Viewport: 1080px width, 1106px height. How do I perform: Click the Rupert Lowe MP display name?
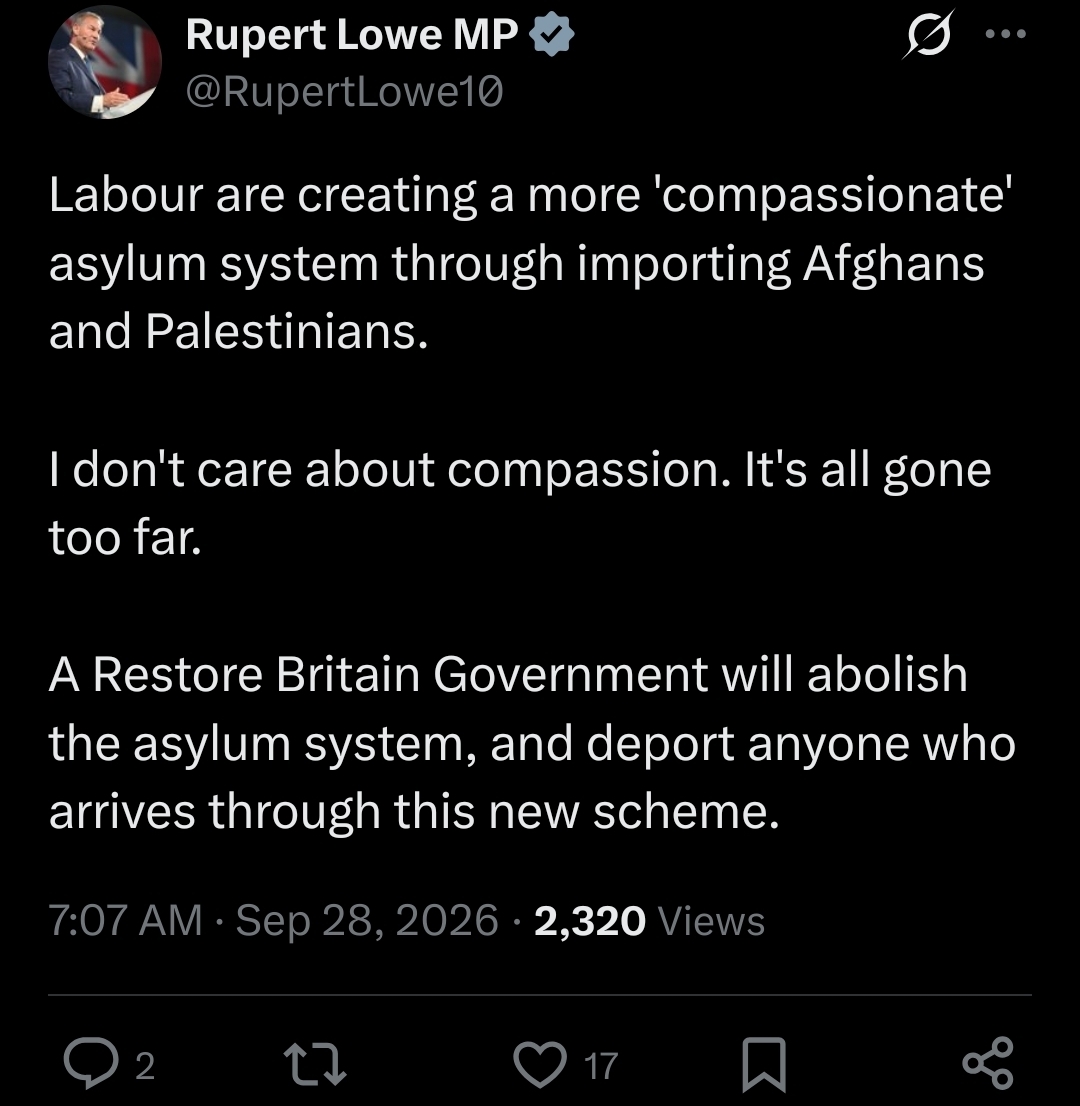click(x=352, y=35)
